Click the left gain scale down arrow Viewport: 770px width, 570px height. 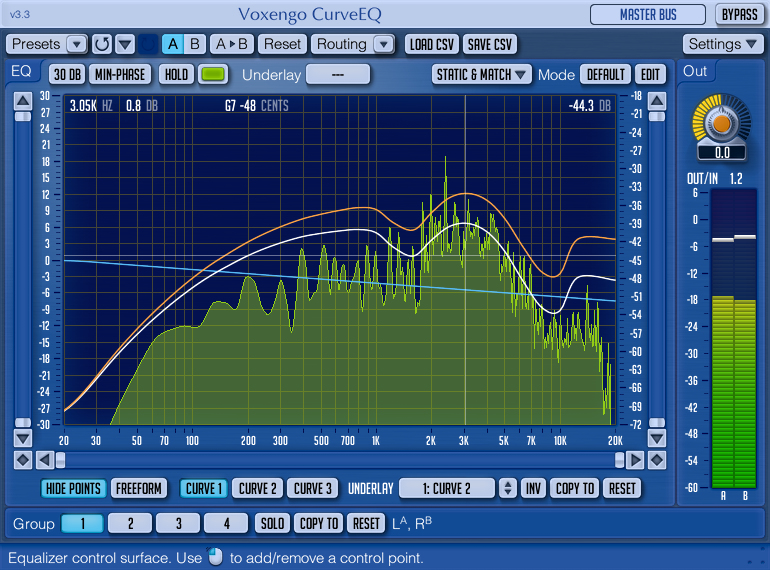[23, 438]
